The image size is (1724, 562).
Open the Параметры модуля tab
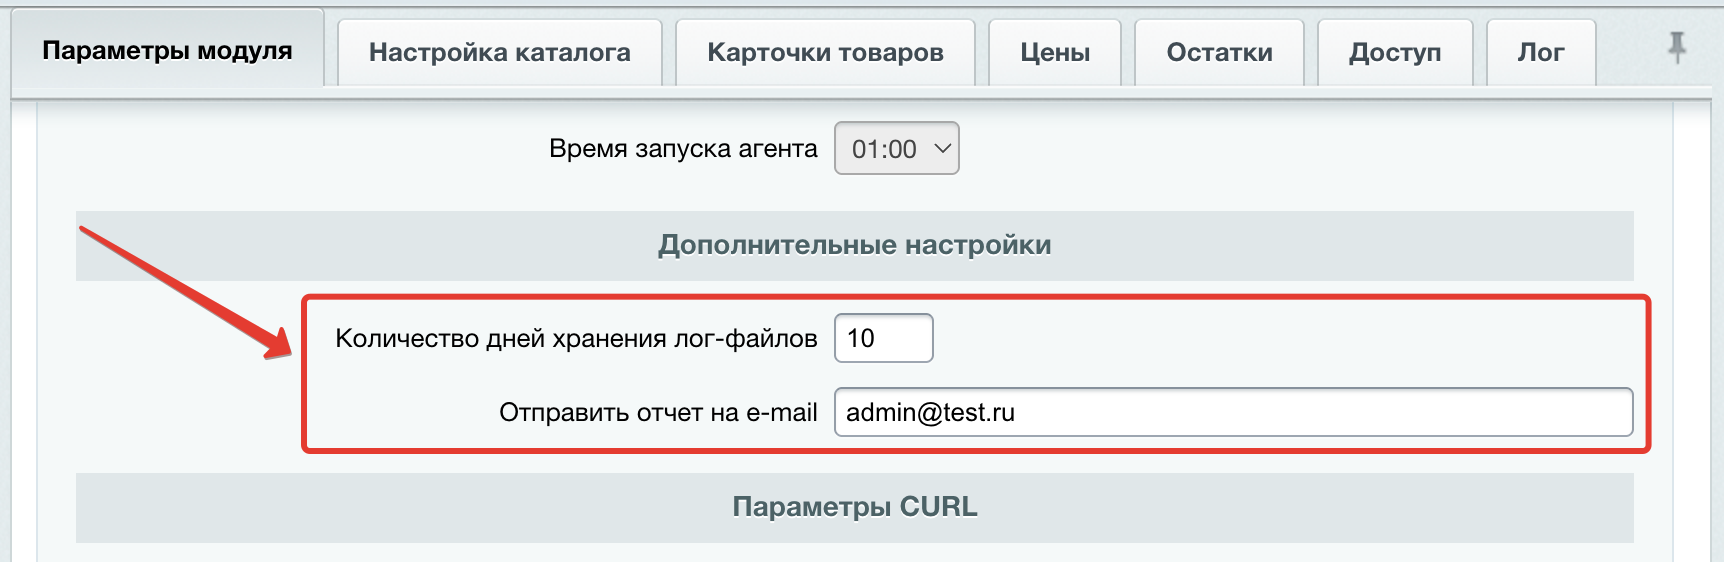(167, 51)
